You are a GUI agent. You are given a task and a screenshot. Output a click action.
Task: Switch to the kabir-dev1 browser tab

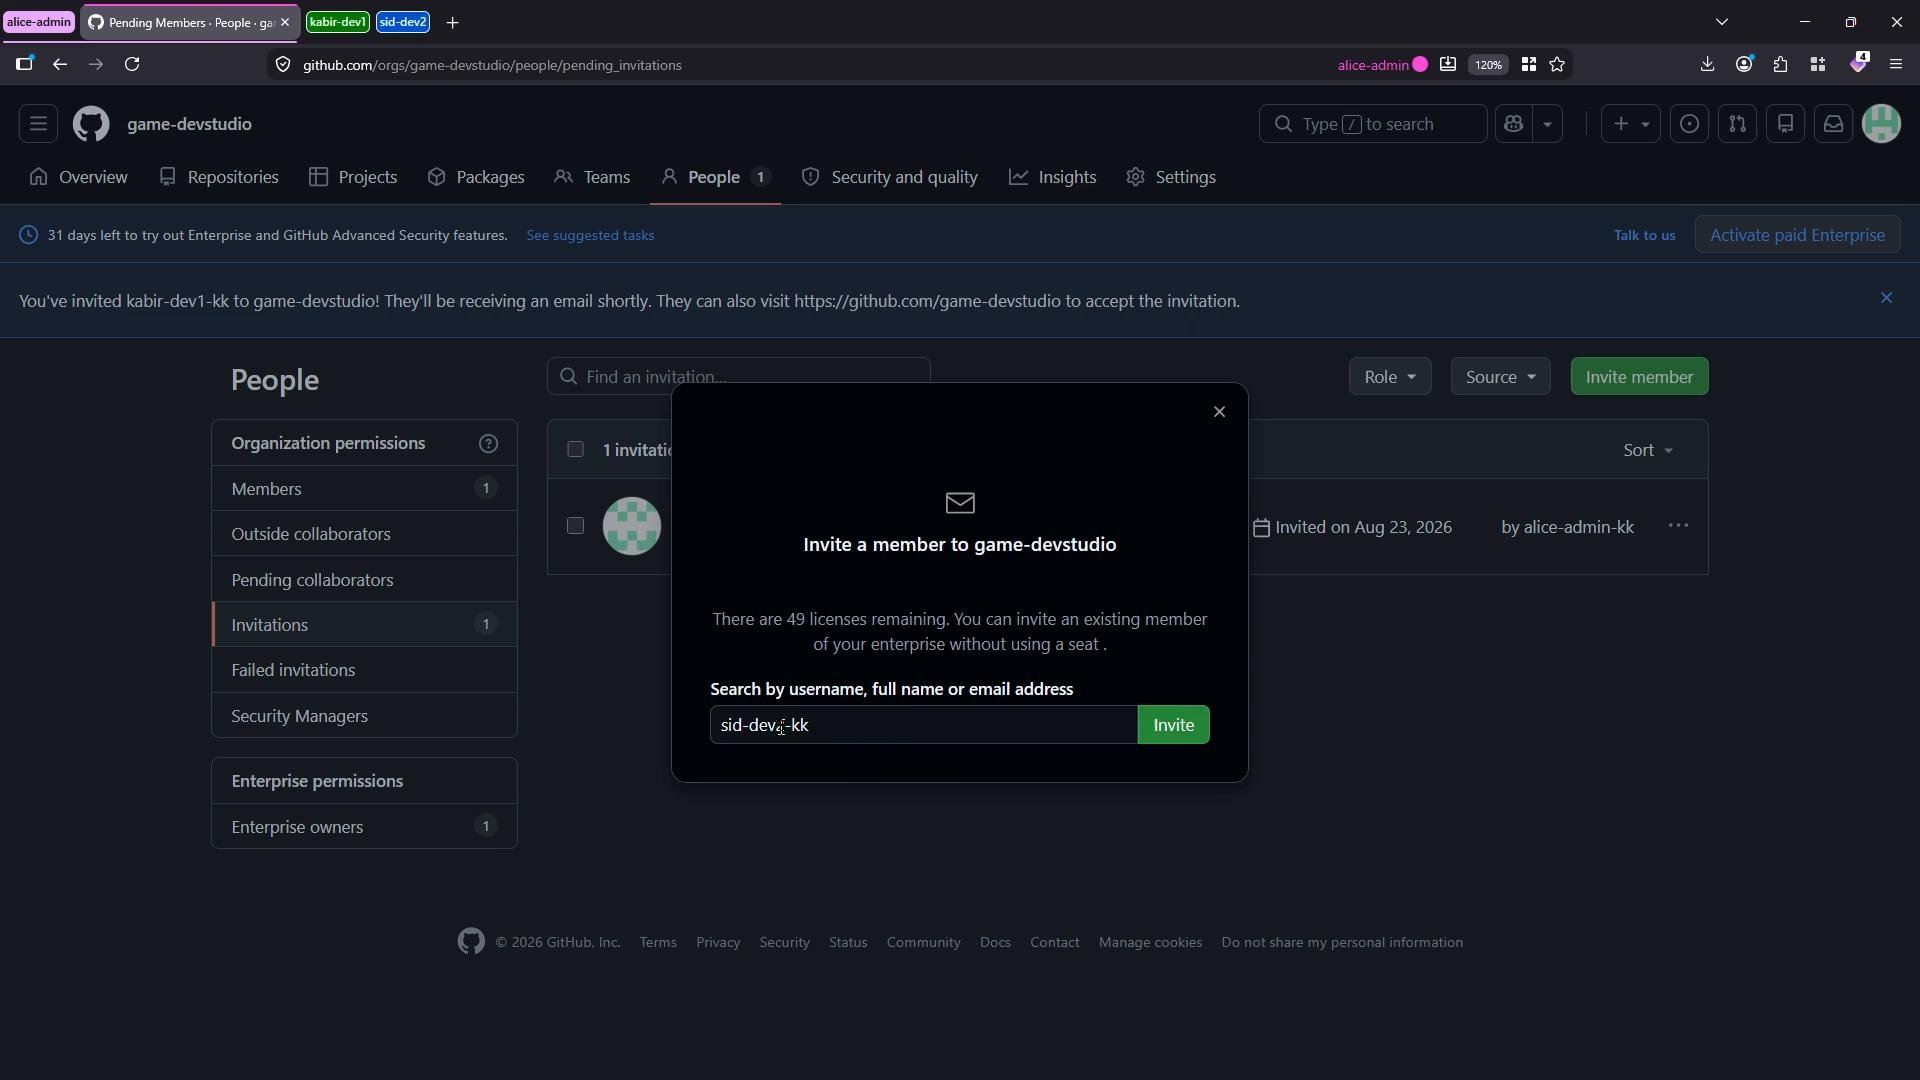(338, 22)
